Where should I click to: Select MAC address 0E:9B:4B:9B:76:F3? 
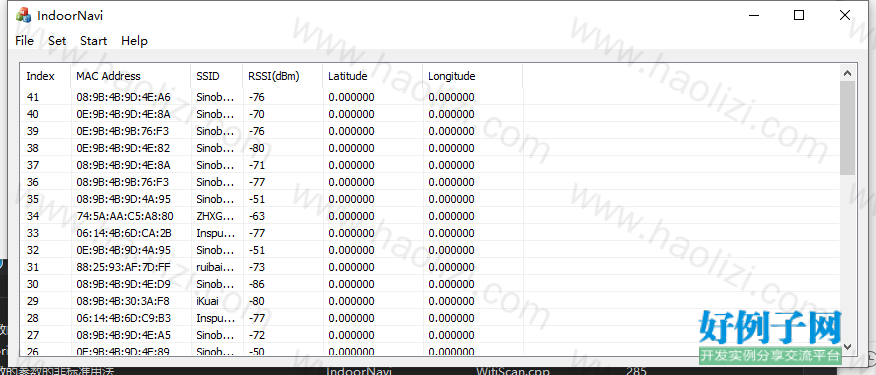122,131
